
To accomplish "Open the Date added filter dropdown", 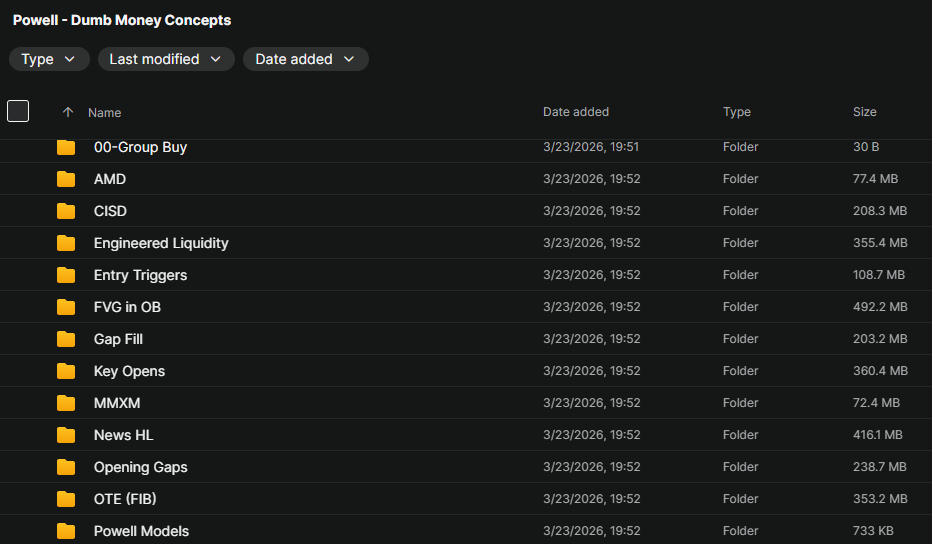I will (x=305, y=59).
